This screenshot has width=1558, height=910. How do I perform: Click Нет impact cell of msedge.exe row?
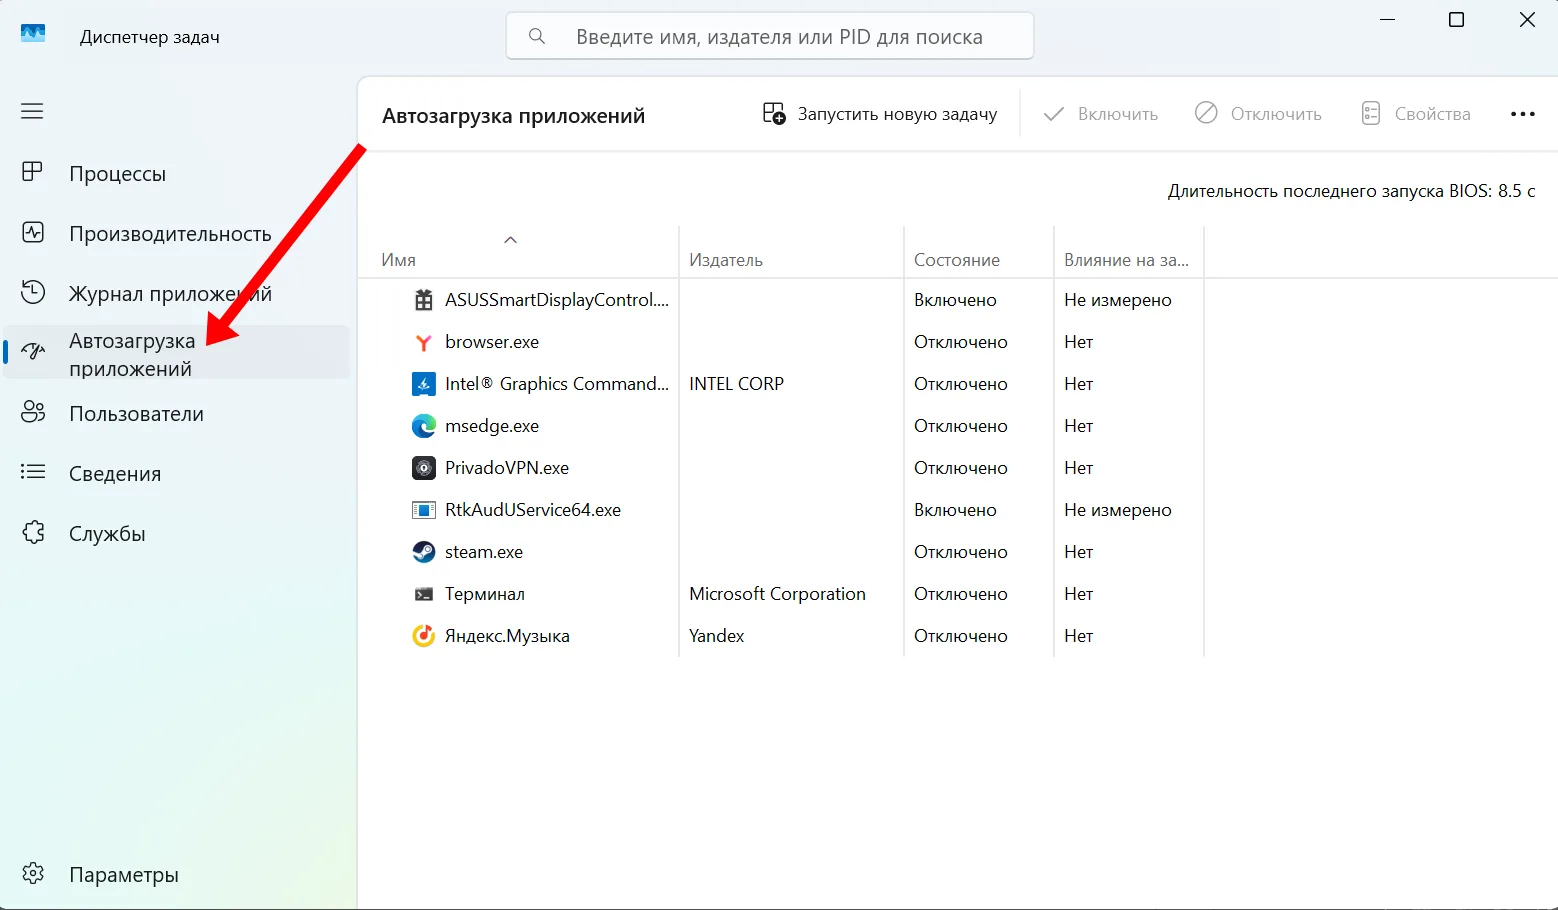pyautogui.click(x=1079, y=426)
